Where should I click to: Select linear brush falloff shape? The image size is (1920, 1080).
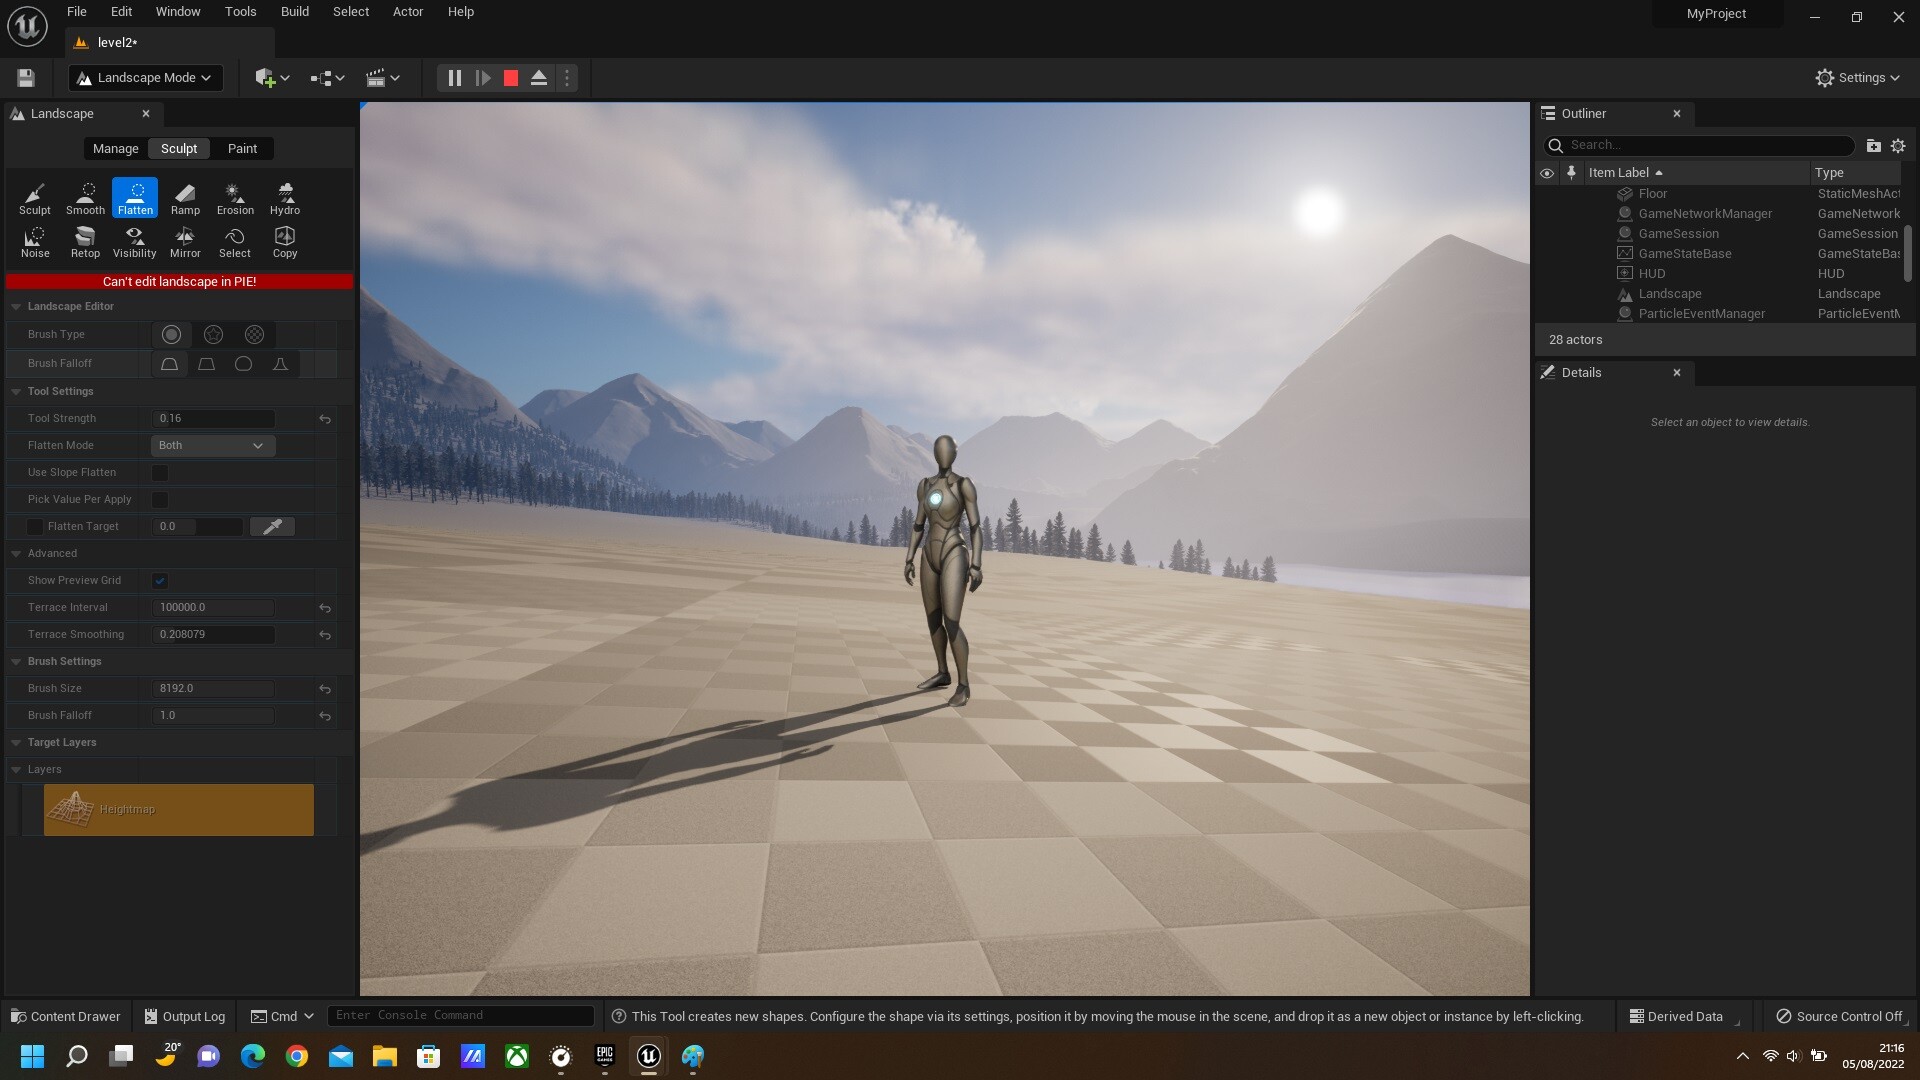coord(207,364)
